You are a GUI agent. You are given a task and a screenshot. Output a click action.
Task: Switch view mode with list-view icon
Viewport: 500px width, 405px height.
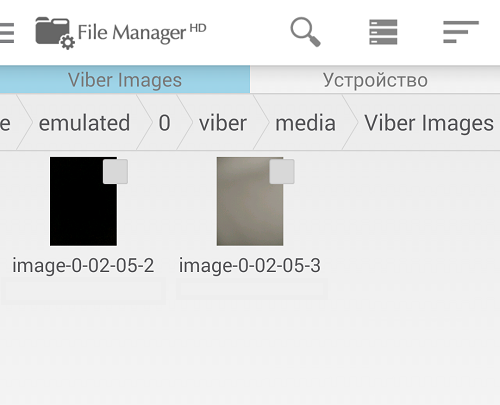383,32
